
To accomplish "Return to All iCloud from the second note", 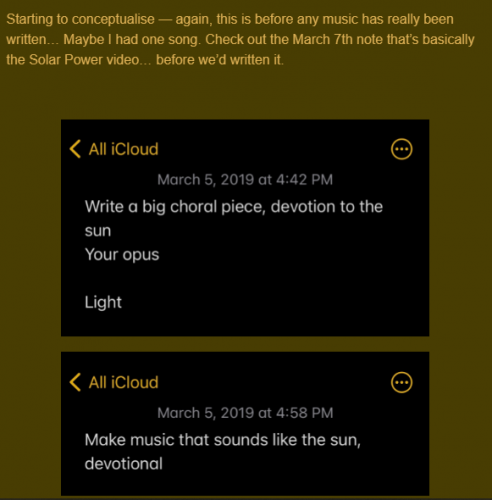I will (123, 382).
